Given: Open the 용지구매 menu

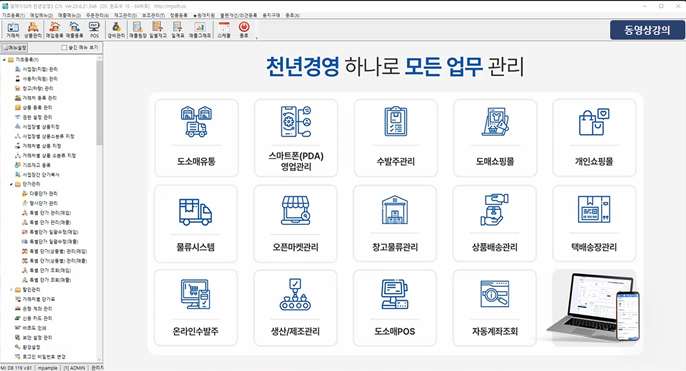Looking at the screenshot, I should tap(271, 15).
